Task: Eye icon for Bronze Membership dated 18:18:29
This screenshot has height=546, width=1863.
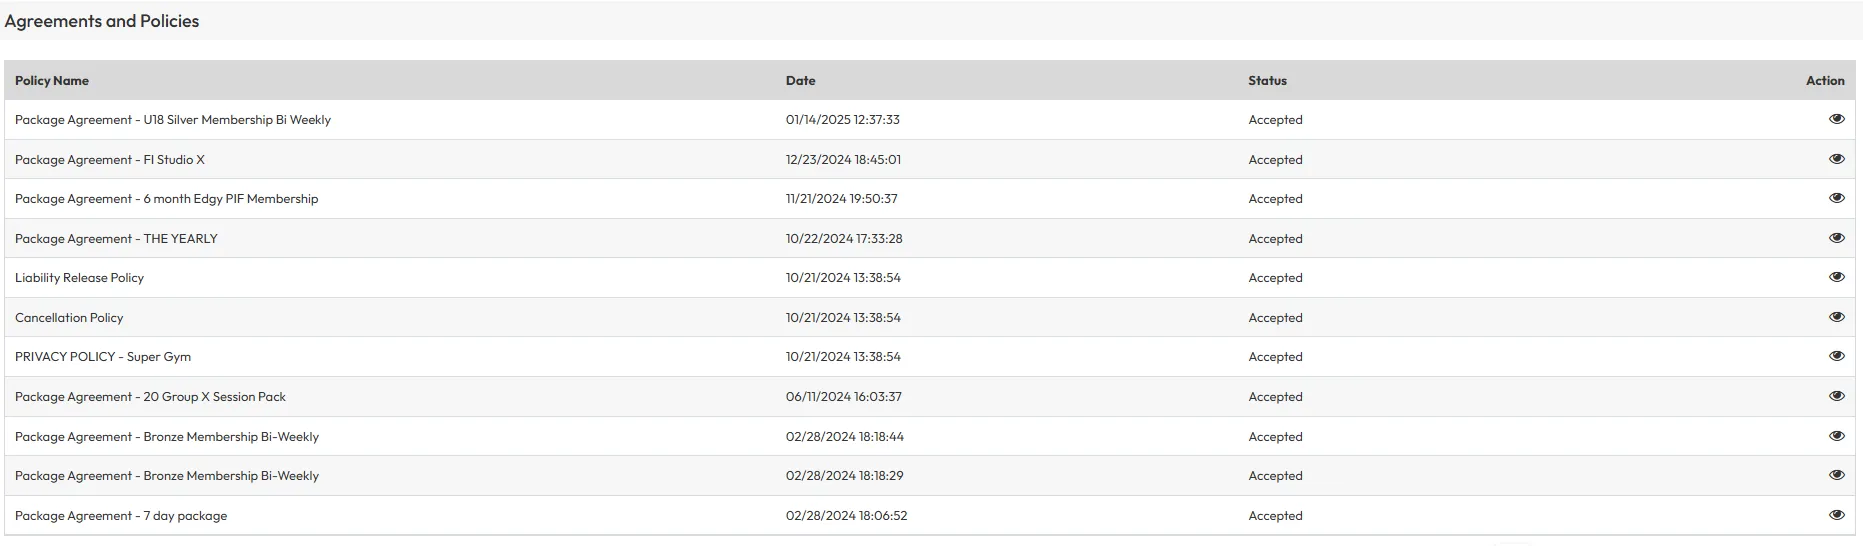Action: 1836,475
